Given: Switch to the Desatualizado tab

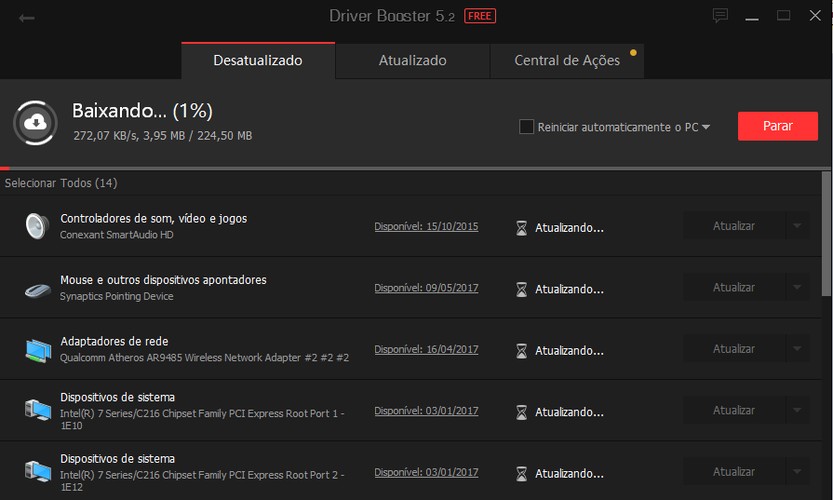Looking at the screenshot, I should point(258,61).
